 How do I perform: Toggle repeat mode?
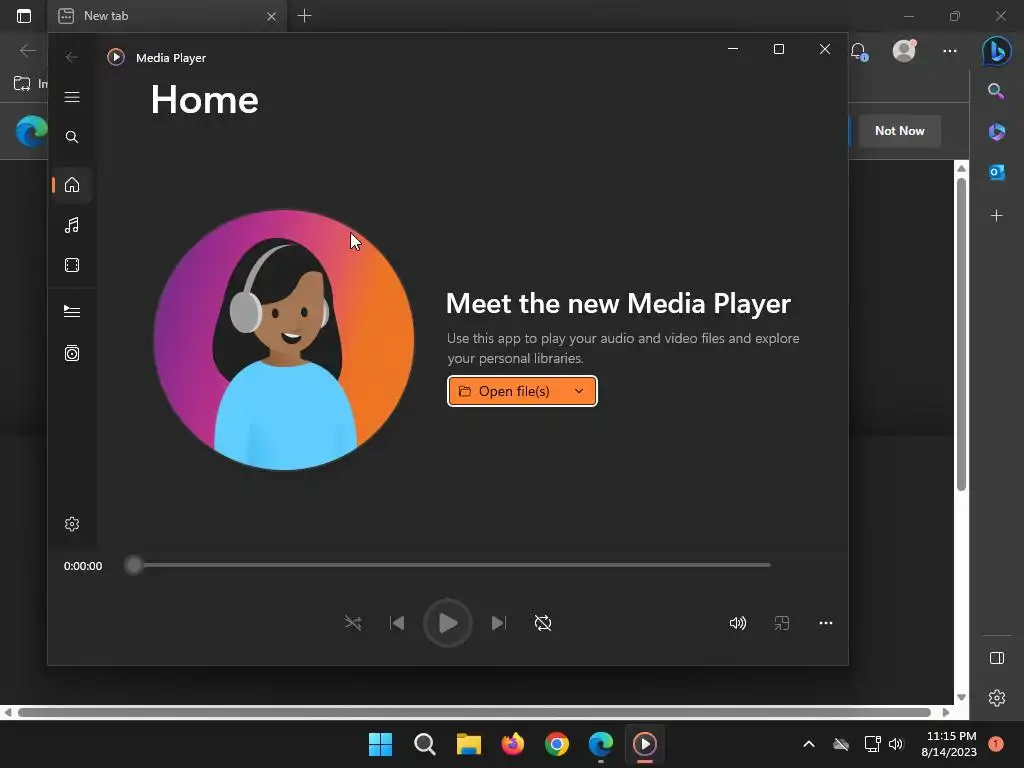click(x=543, y=623)
